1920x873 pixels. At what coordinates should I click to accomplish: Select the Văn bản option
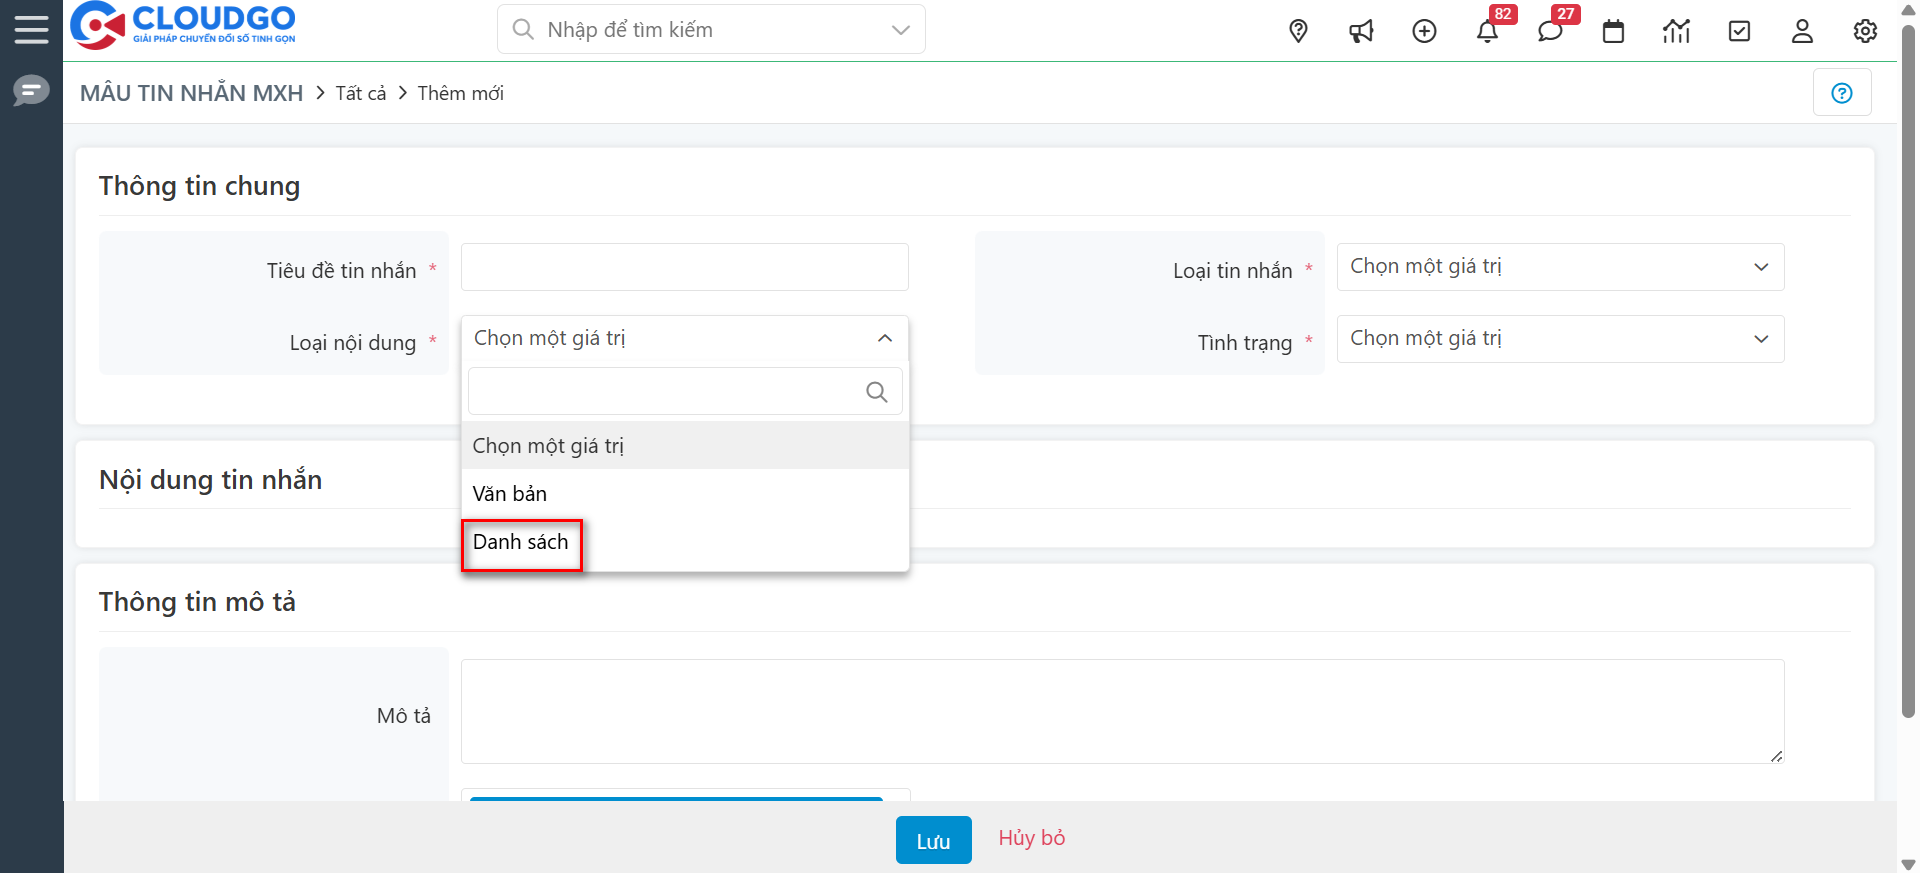pyautogui.click(x=510, y=494)
